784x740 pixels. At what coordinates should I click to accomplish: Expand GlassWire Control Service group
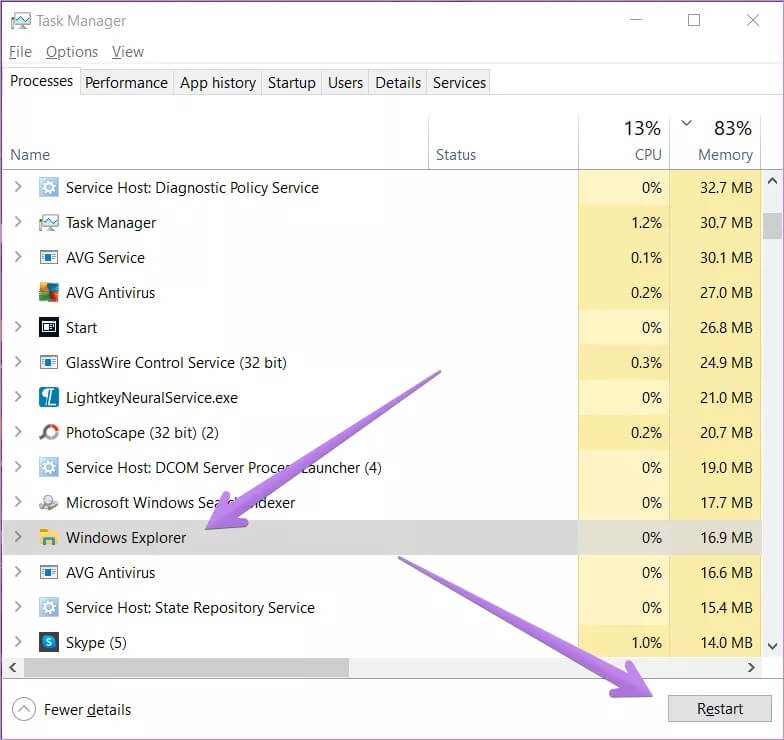pyautogui.click(x=18, y=362)
